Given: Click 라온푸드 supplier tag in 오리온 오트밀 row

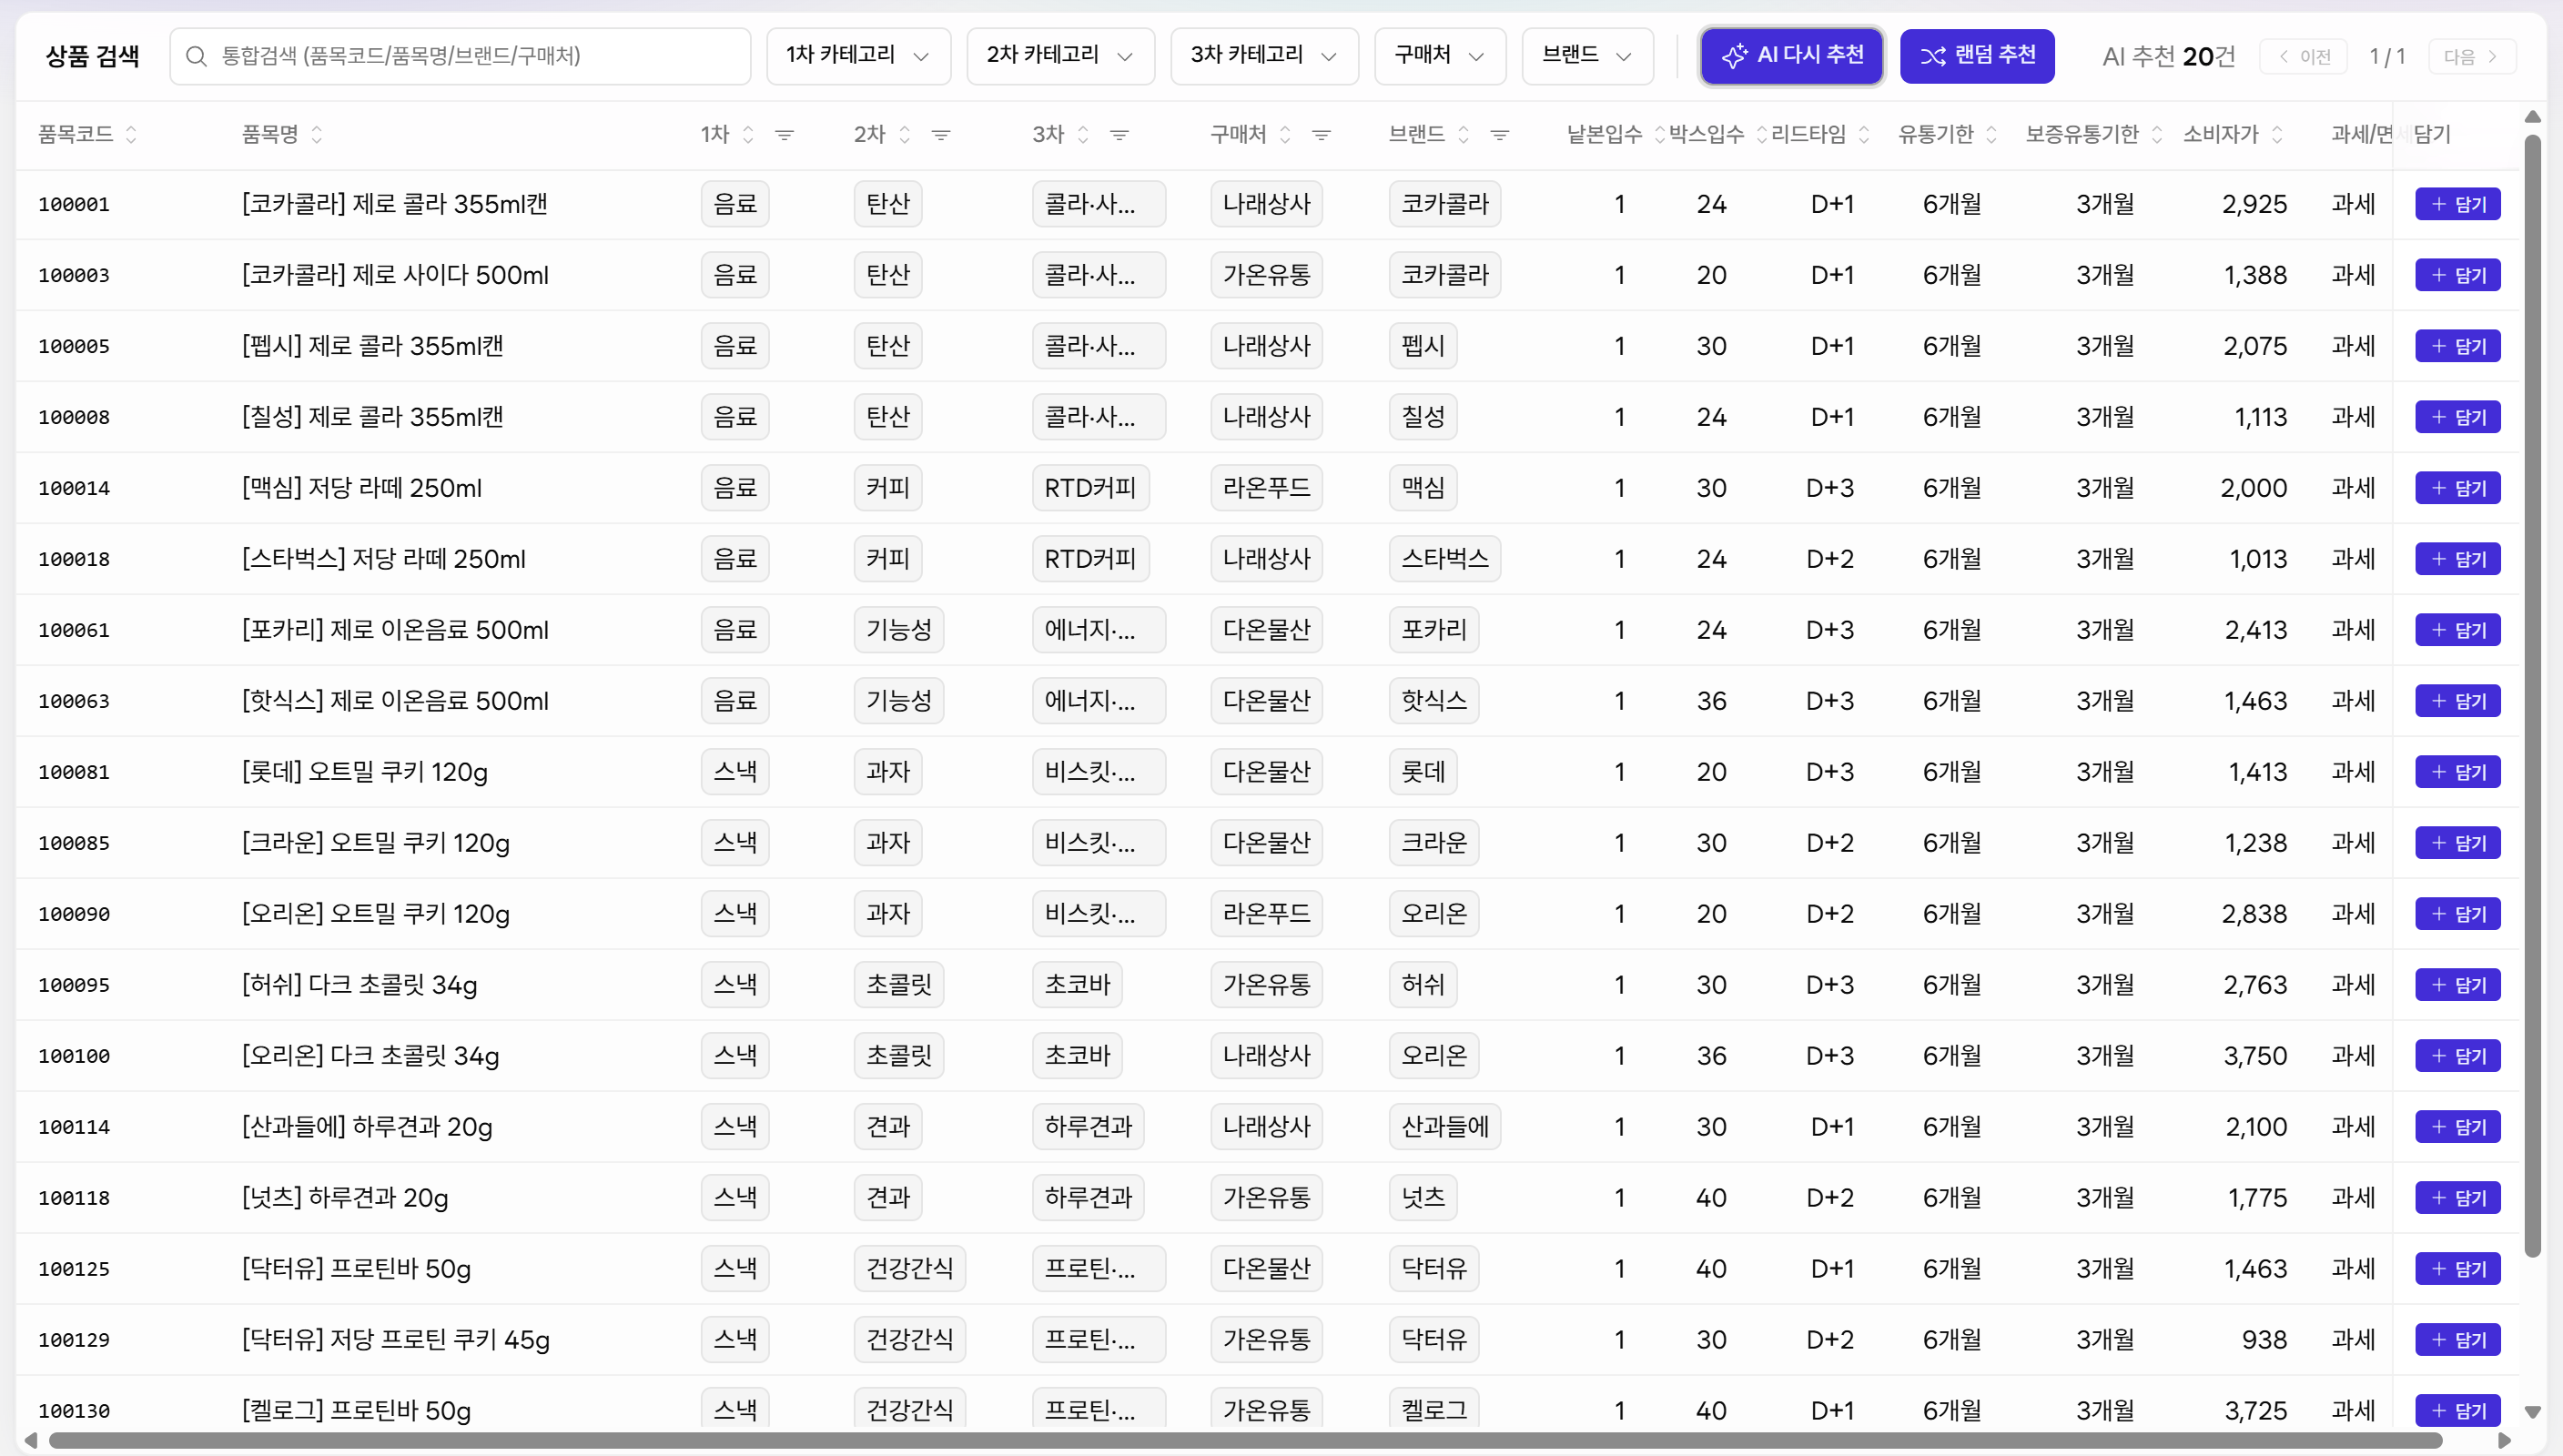Looking at the screenshot, I should tap(1266, 914).
